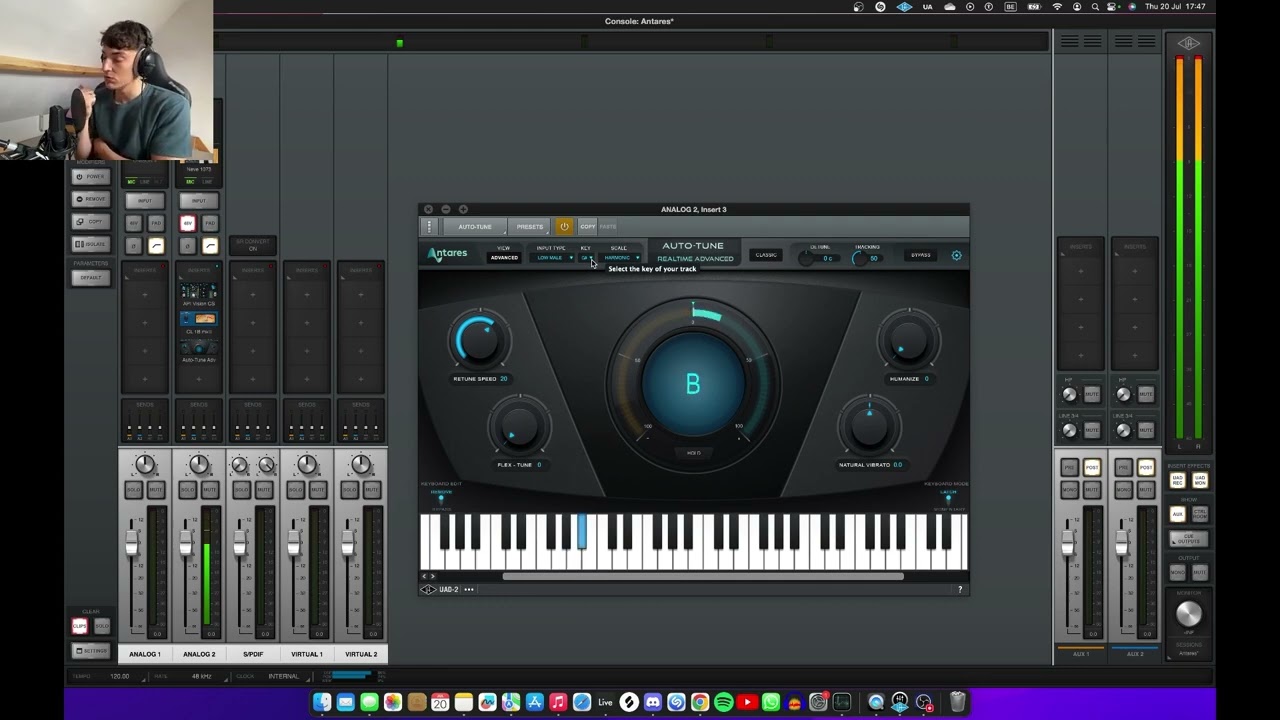Viewport: 1280px width, 720px height.
Task: Add insert in Analog 1 first empty slot
Action: pos(145,294)
